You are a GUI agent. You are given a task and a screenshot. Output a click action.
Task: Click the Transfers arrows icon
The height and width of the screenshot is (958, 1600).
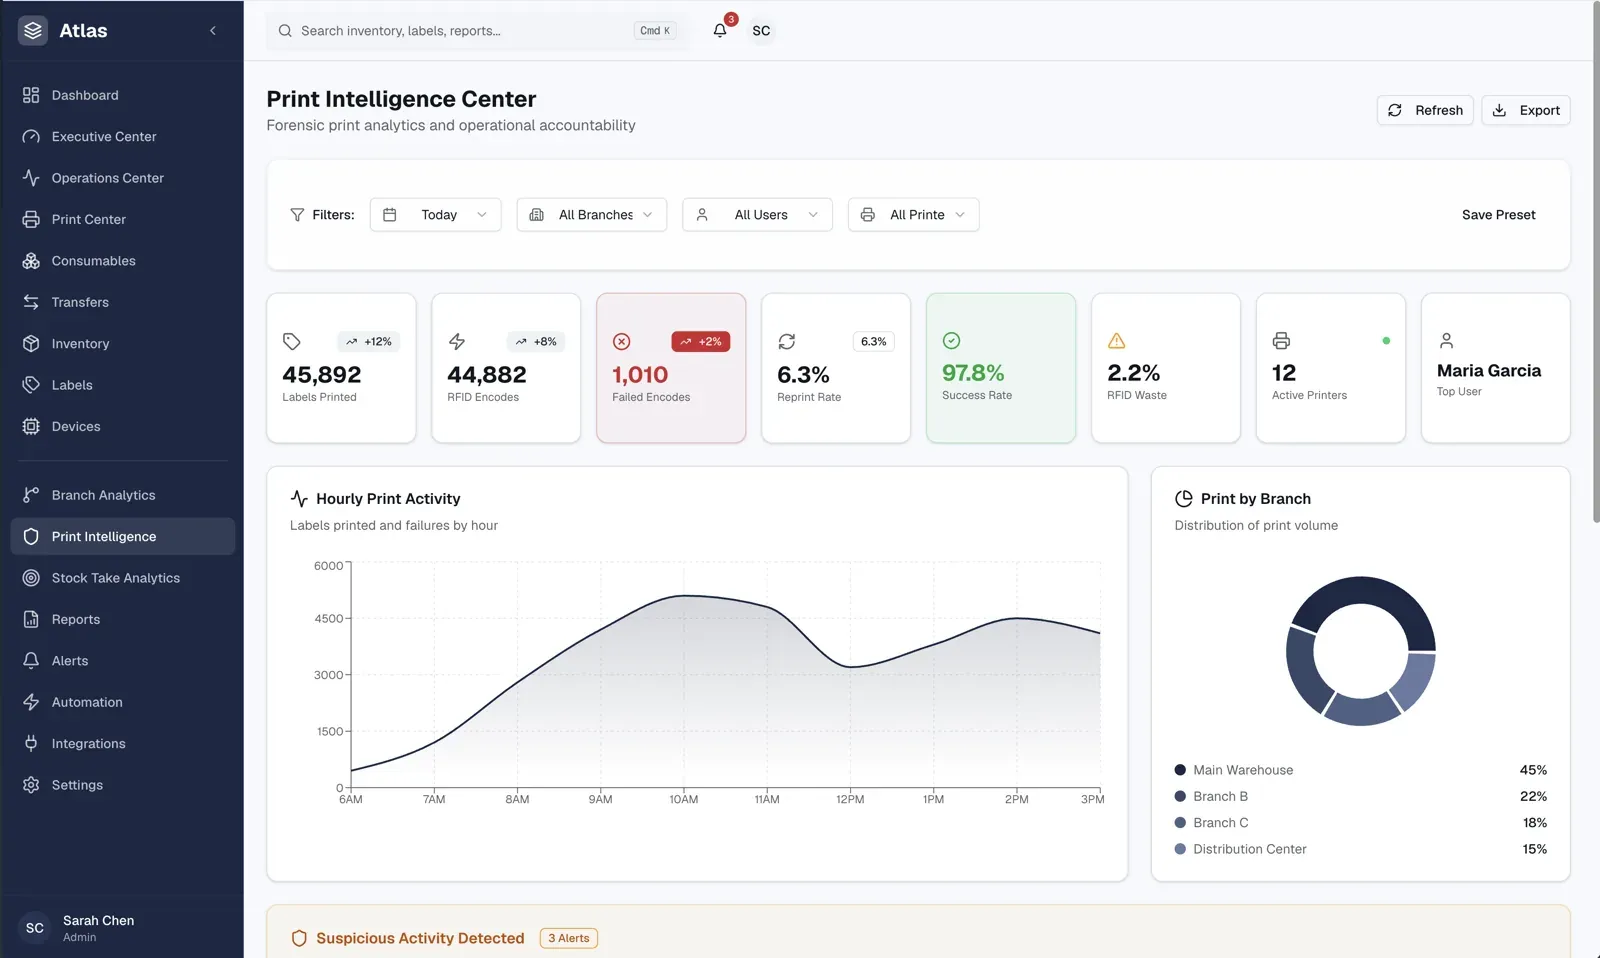point(31,302)
